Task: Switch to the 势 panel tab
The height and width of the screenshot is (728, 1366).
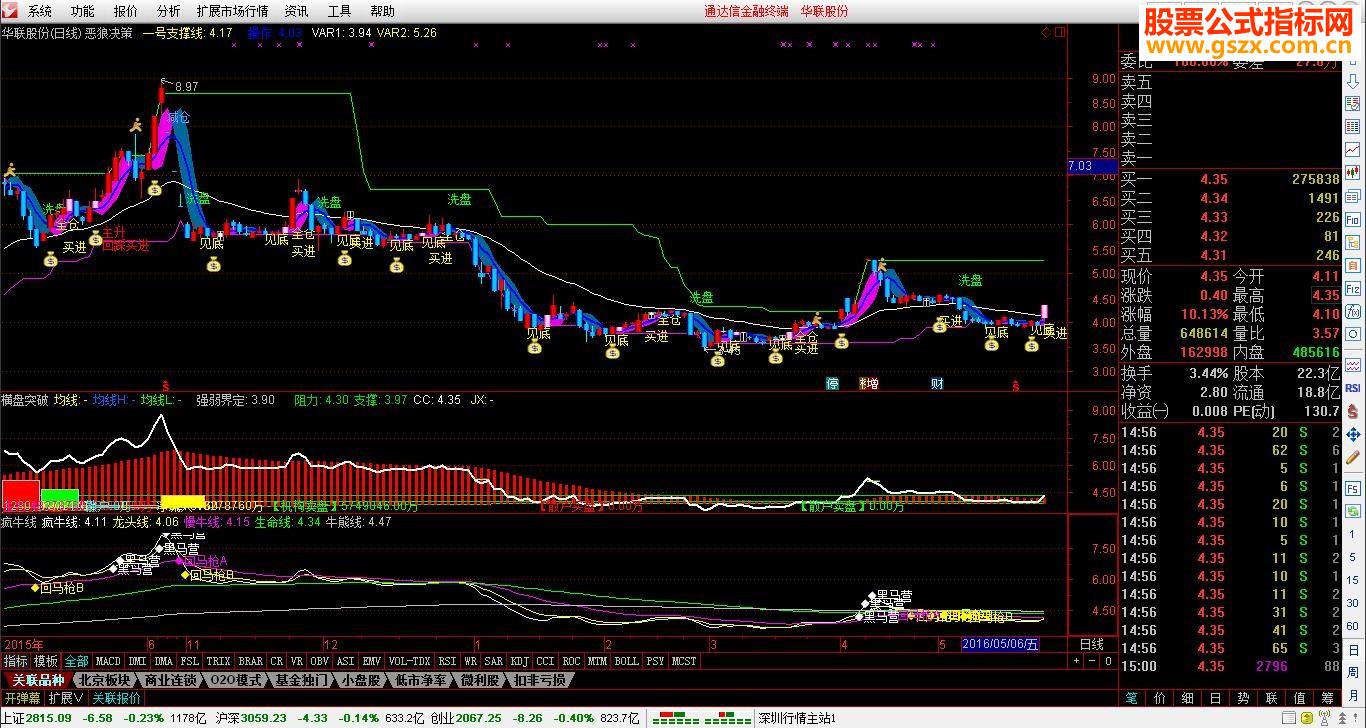Action: [x=1243, y=698]
